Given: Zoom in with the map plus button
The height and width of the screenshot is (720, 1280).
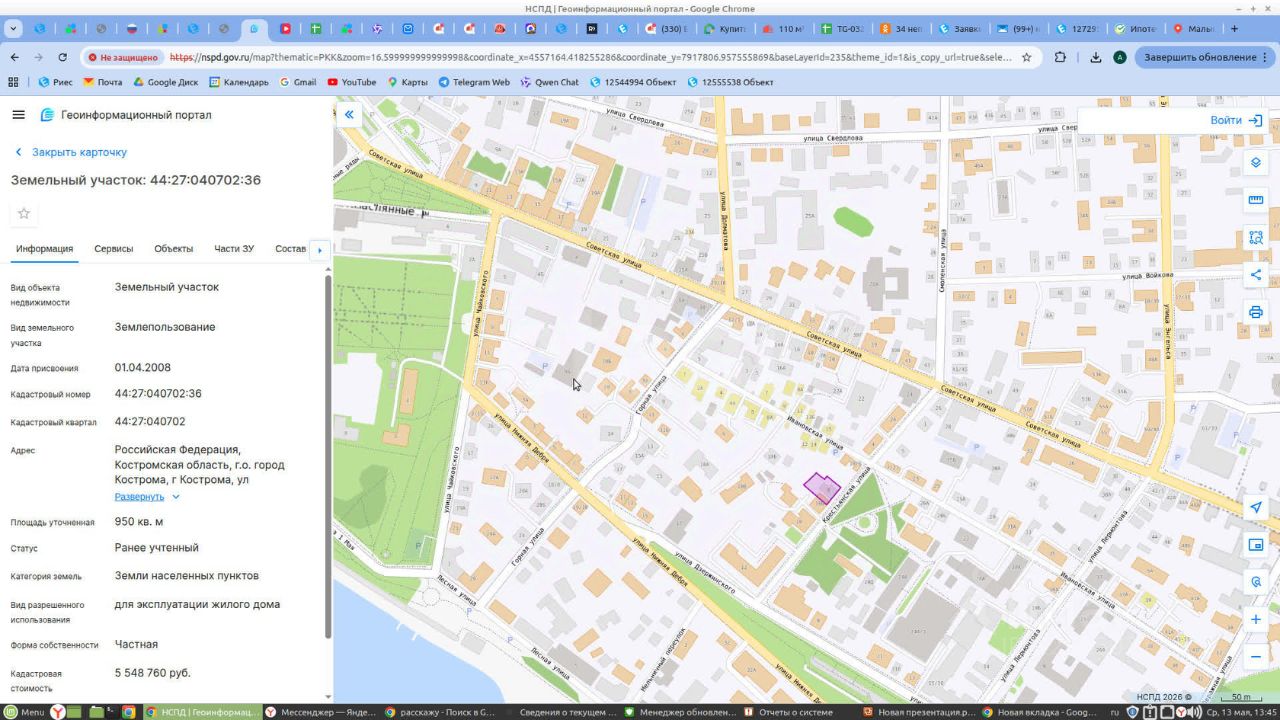Looking at the screenshot, I should tap(1256, 620).
